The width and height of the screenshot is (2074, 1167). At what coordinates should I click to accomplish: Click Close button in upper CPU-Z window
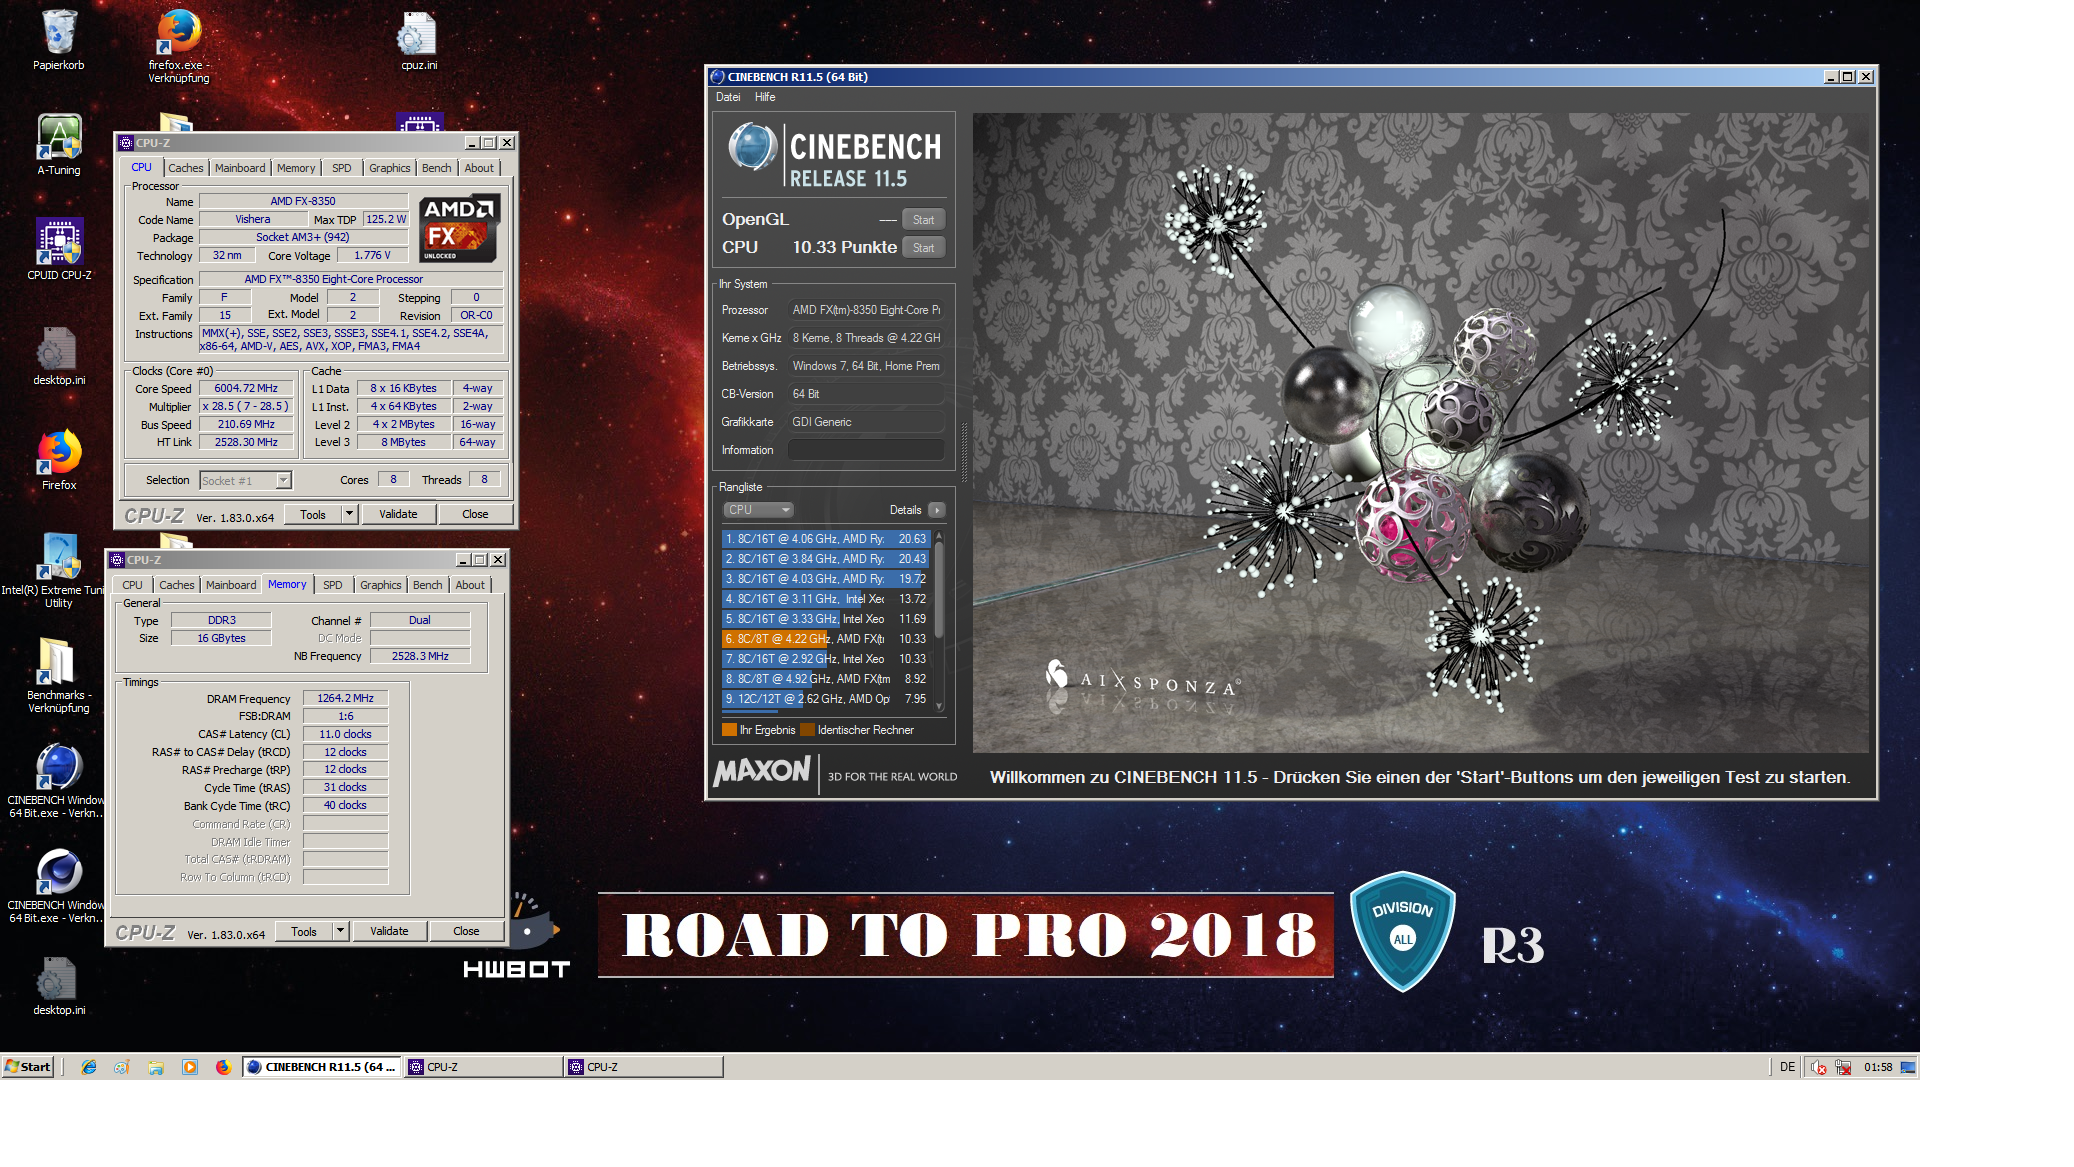(475, 514)
